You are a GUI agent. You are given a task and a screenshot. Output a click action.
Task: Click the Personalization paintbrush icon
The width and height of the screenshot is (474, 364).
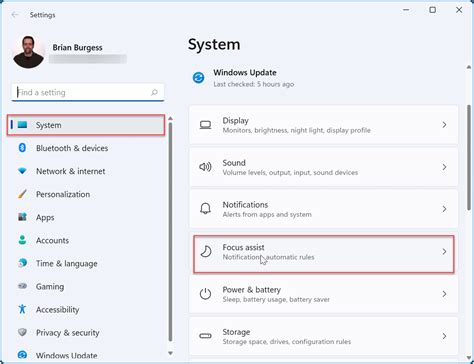tap(22, 194)
